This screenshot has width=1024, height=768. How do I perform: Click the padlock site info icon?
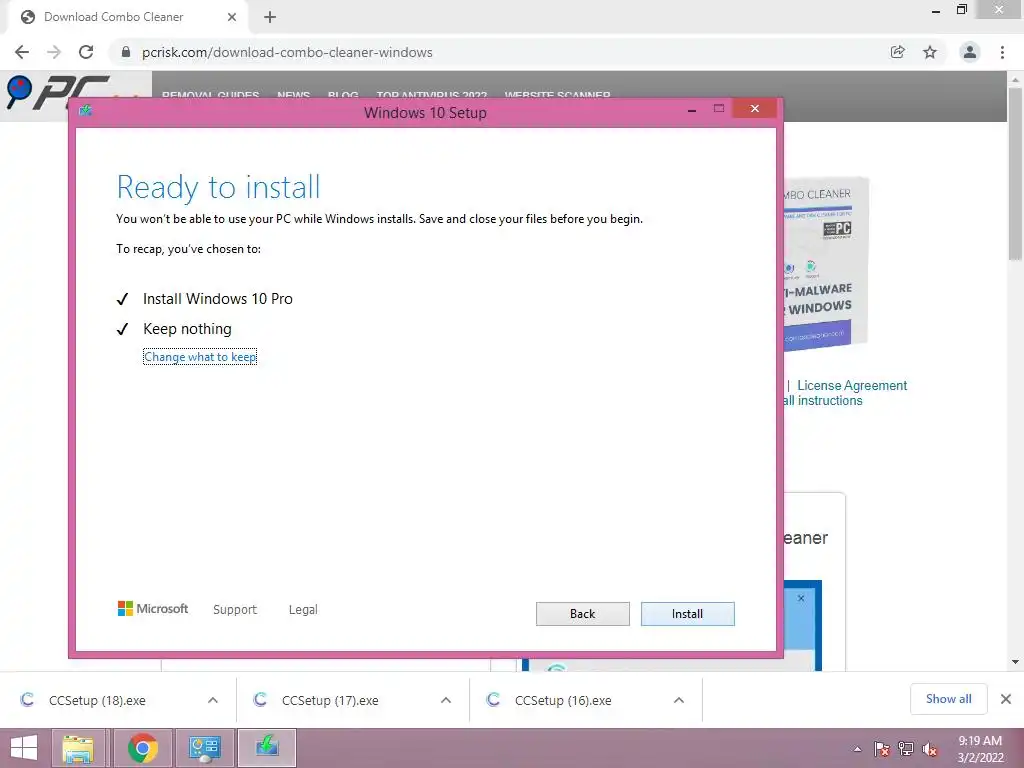(x=126, y=52)
